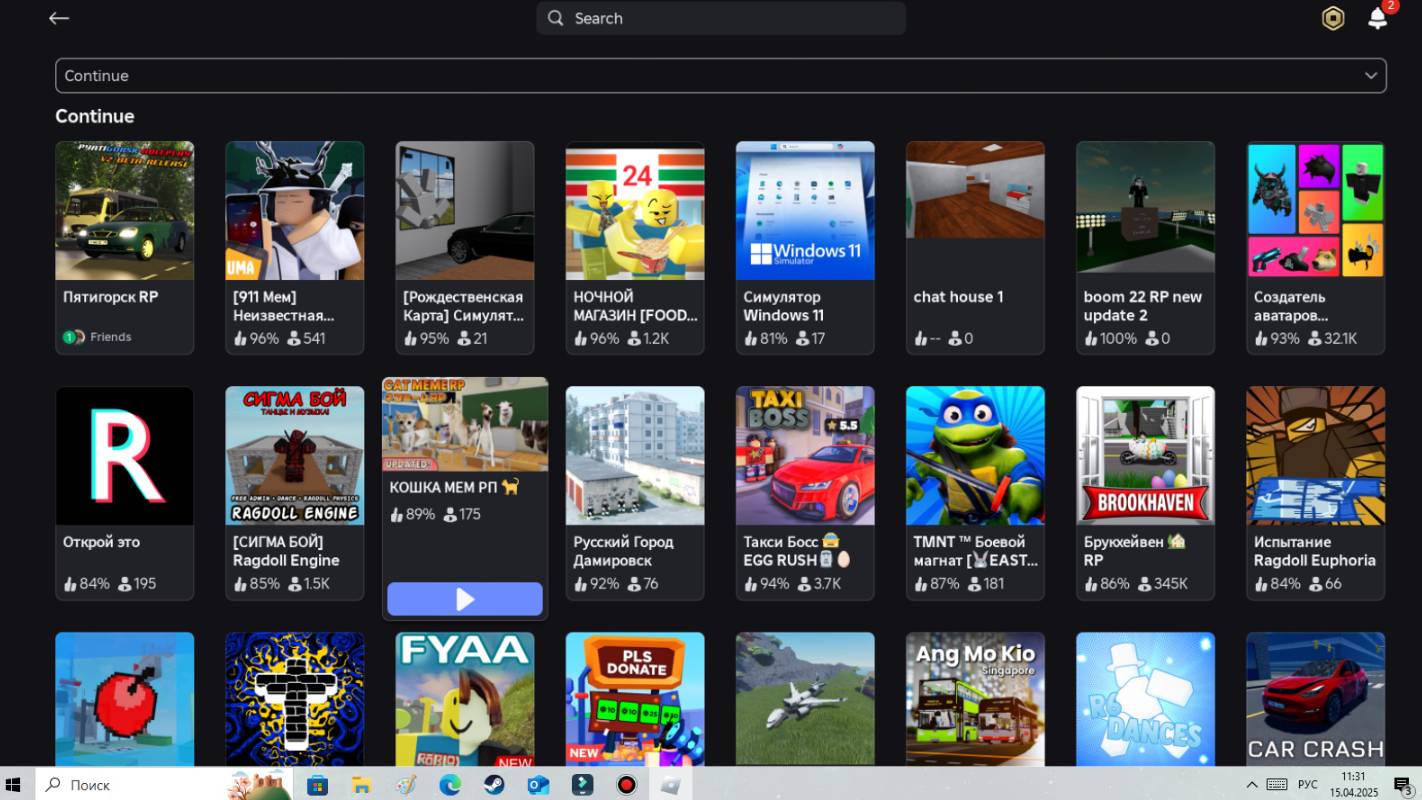Launch Microsoft Edge from the taskbar
The image size is (1422, 800).
449,785
